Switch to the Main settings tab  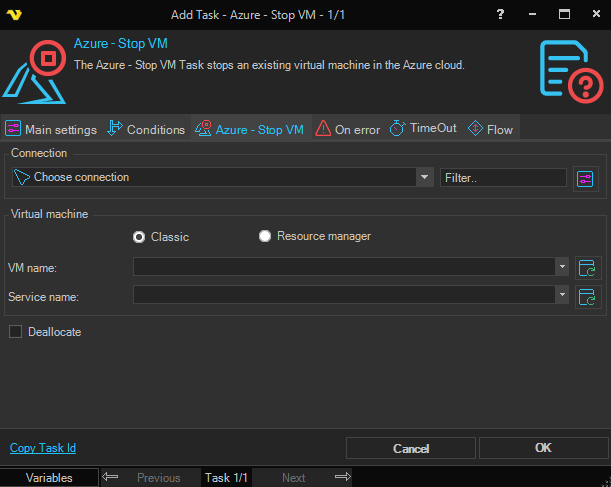(x=51, y=129)
